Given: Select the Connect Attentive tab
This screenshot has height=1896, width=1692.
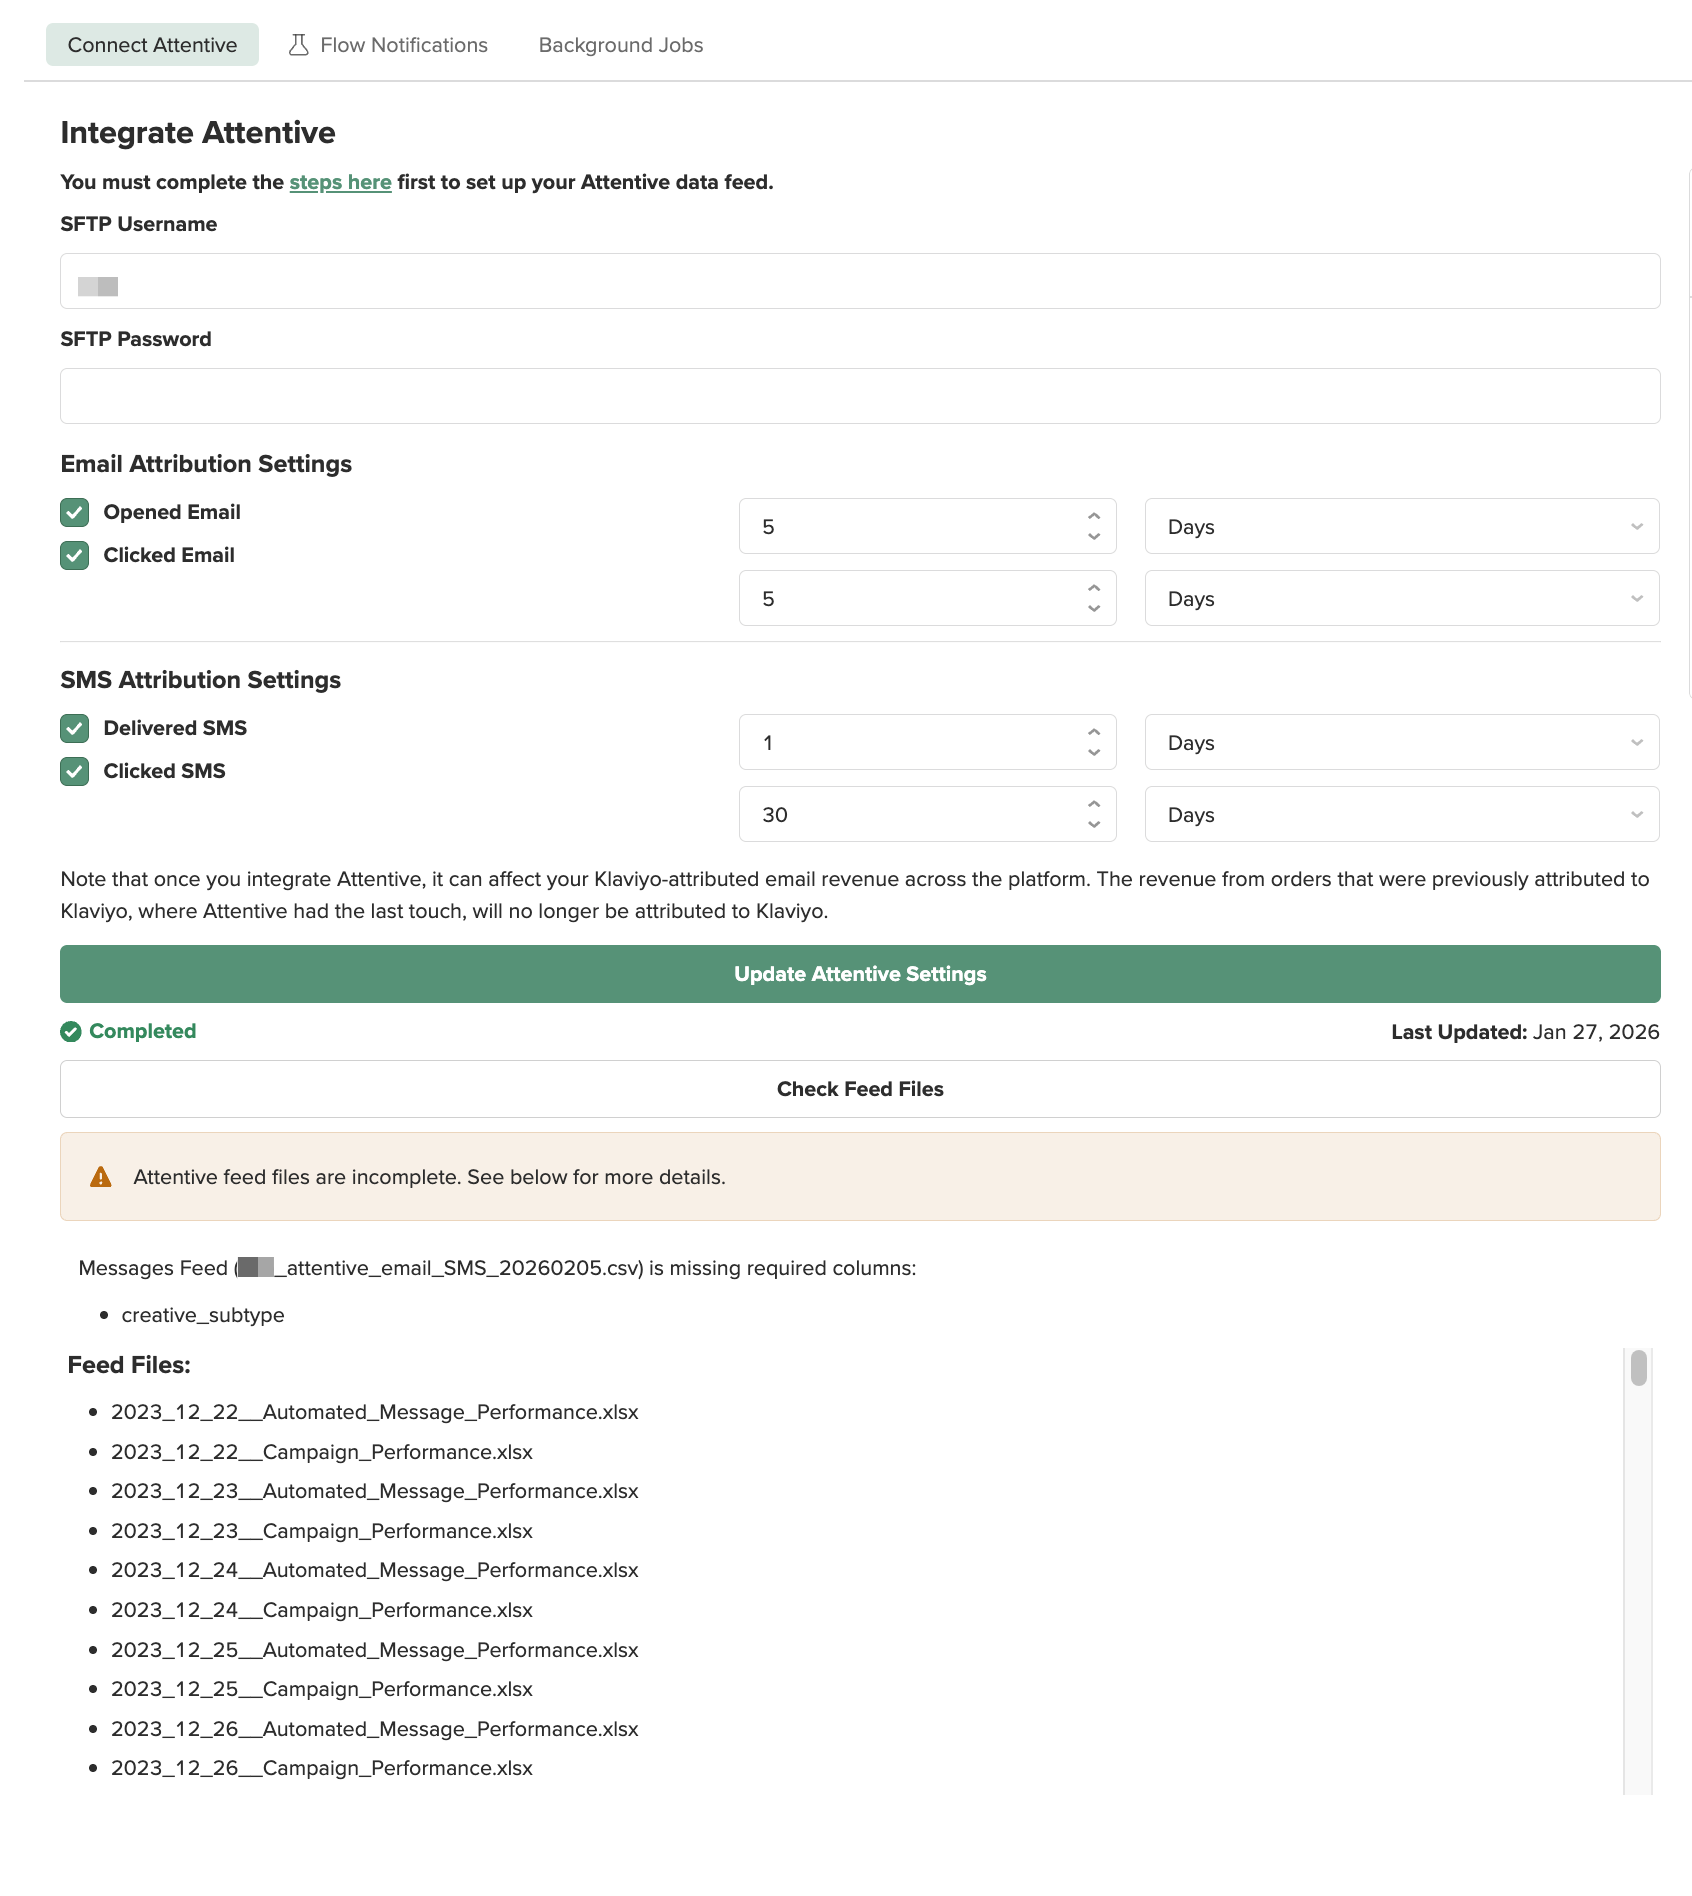Looking at the screenshot, I should 152,45.
